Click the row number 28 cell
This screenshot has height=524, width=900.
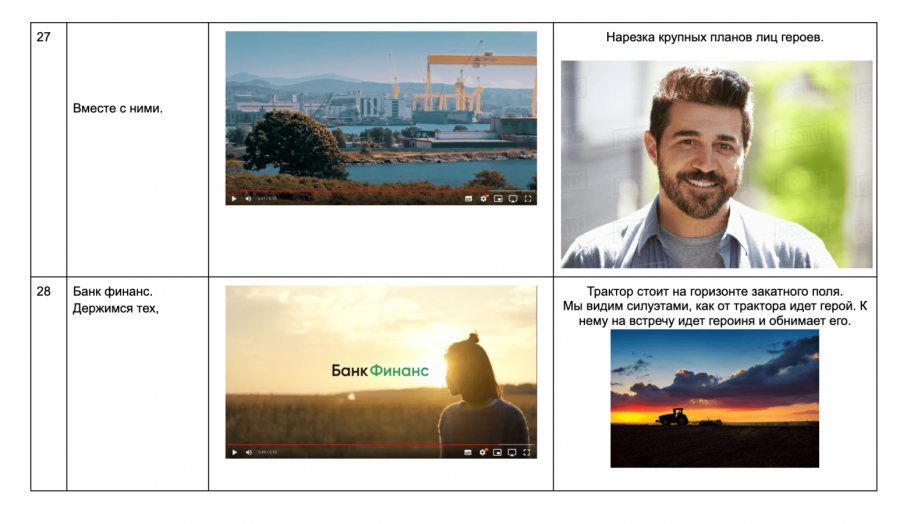[x=49, y=383]
